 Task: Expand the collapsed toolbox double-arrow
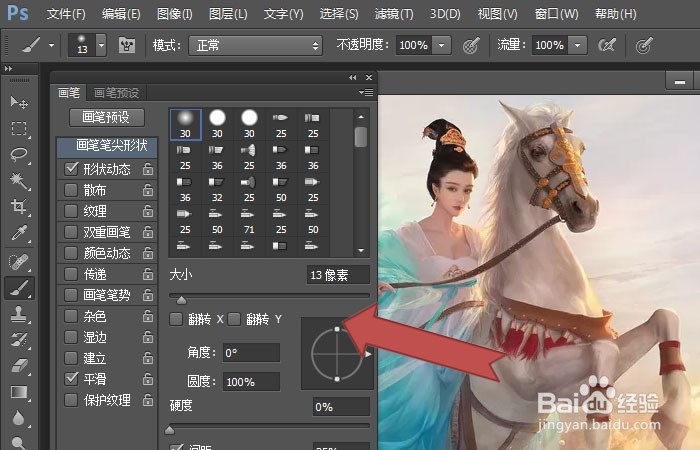[8, 69]
